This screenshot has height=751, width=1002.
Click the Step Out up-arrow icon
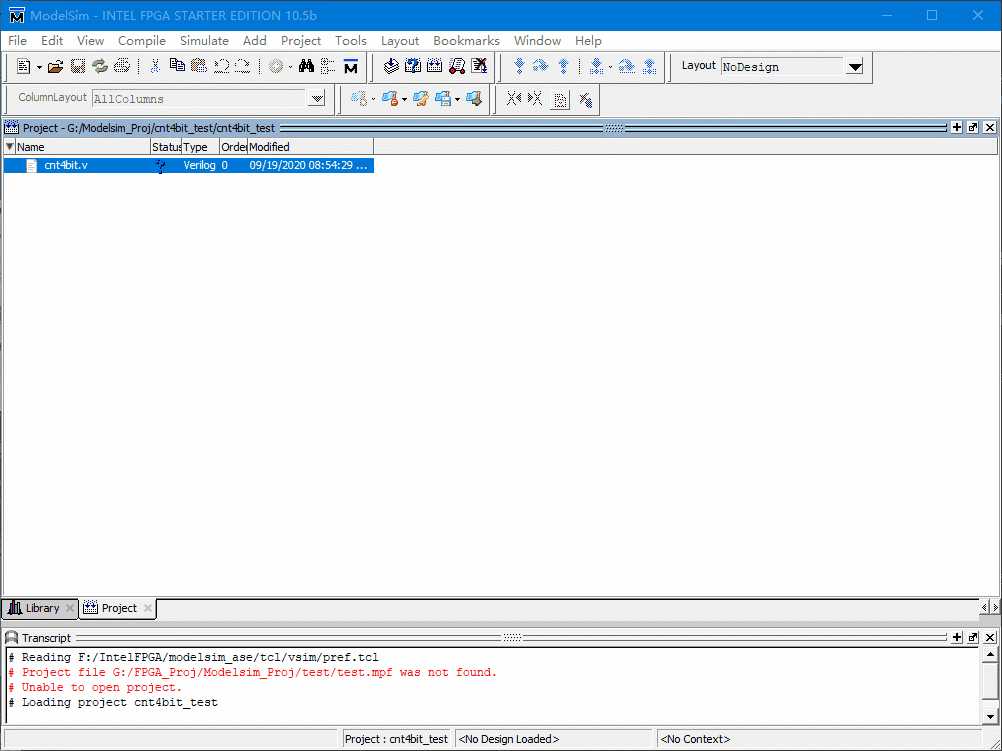pos(563,66)
